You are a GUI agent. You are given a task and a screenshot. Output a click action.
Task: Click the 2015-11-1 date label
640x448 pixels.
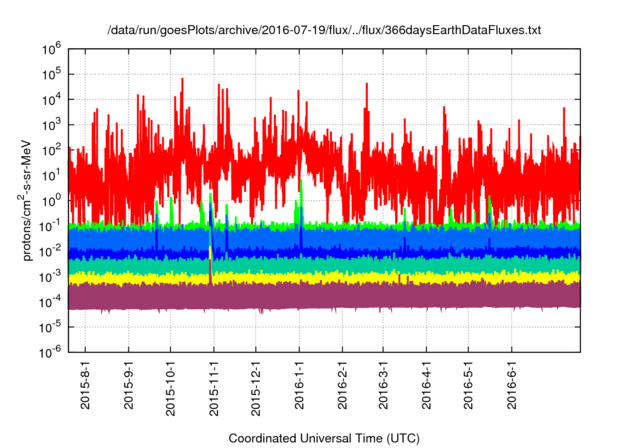pos(213,388)
